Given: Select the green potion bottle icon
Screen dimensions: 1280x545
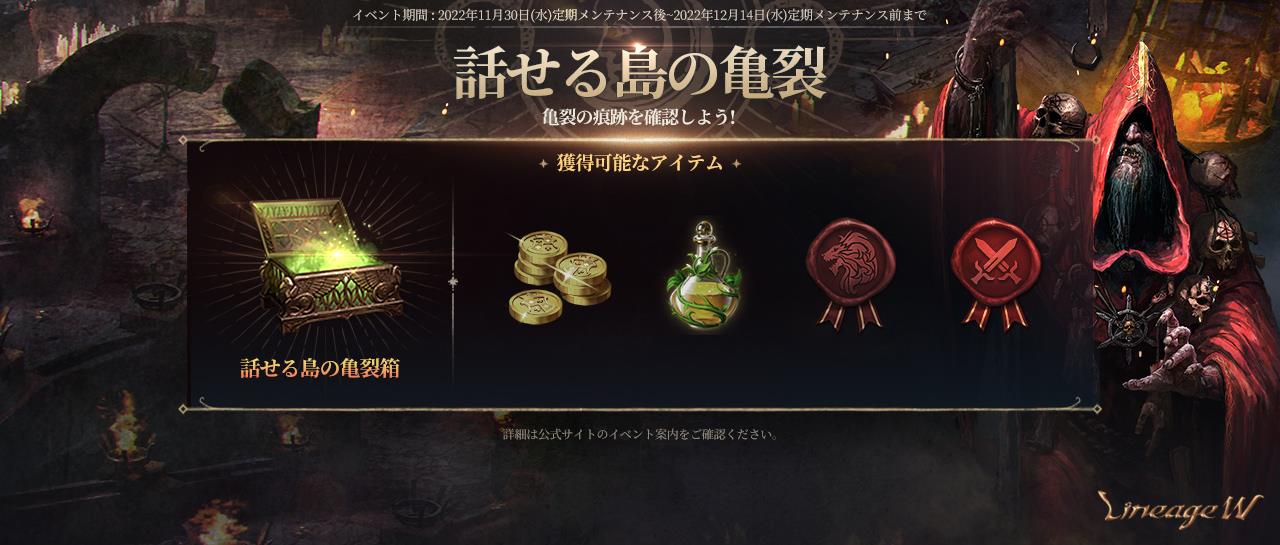Looking at the screenshot, I should (x=706, y=276).
